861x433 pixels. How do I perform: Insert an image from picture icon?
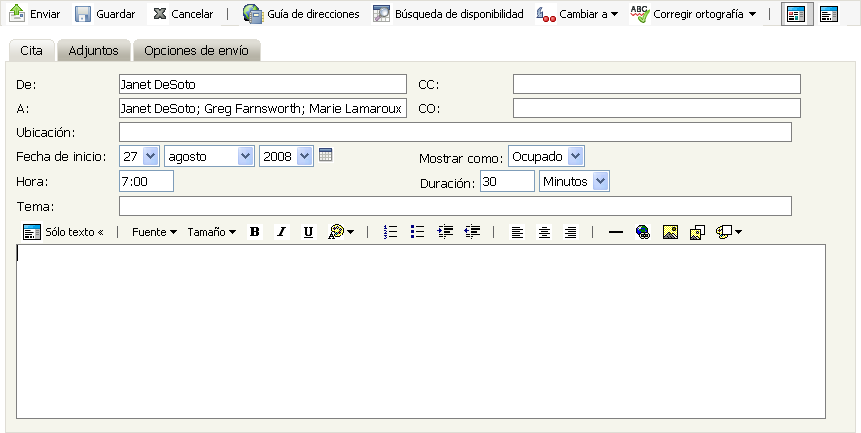(670, 232)
